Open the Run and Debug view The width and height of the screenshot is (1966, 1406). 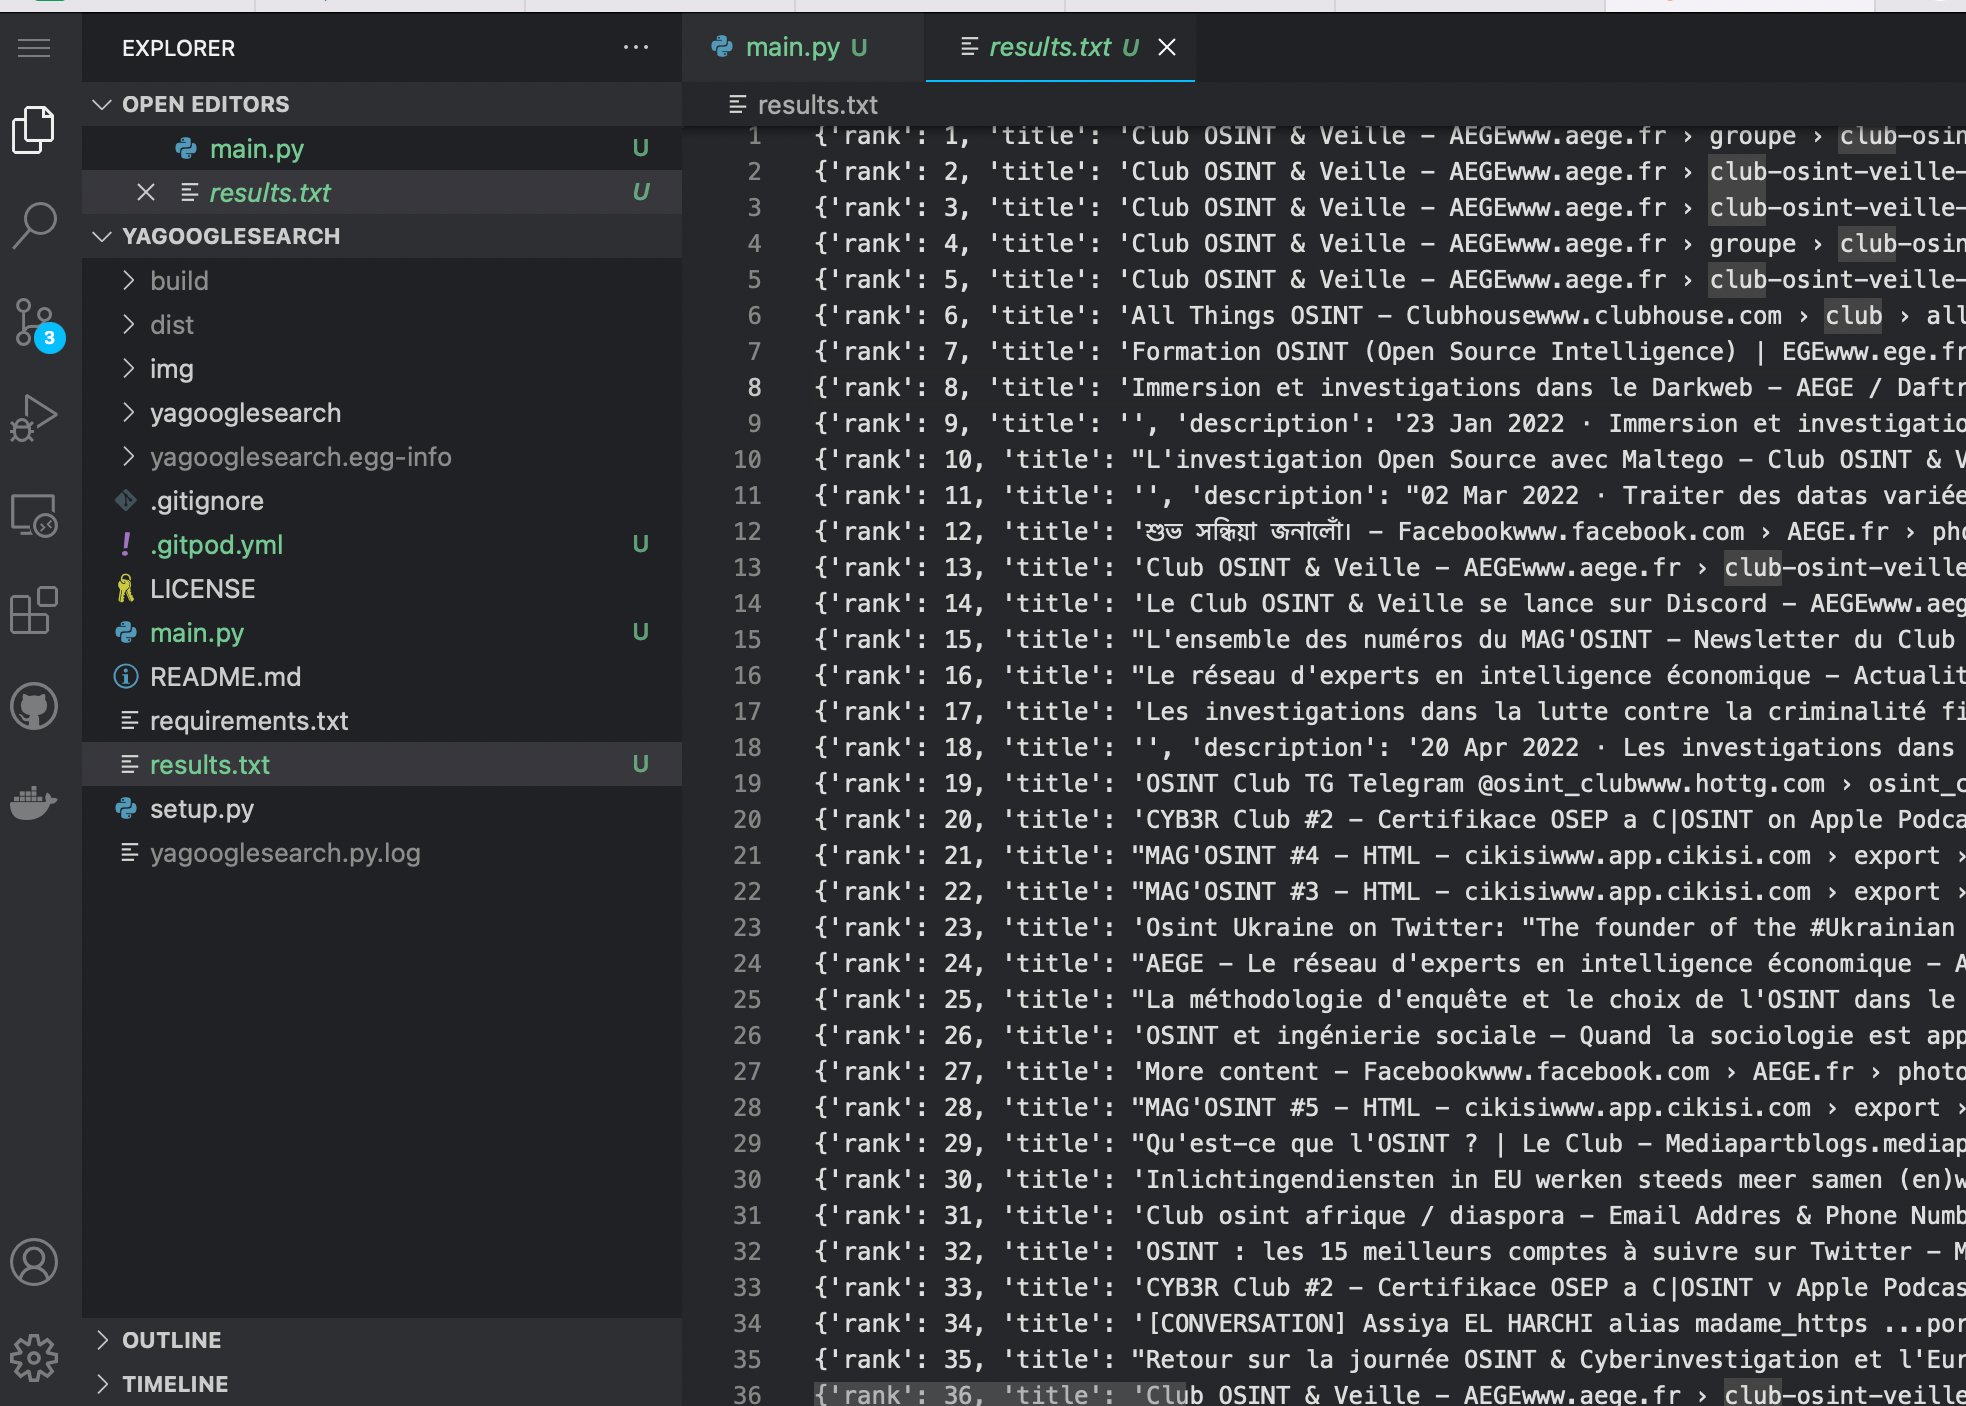click(34, 418)
